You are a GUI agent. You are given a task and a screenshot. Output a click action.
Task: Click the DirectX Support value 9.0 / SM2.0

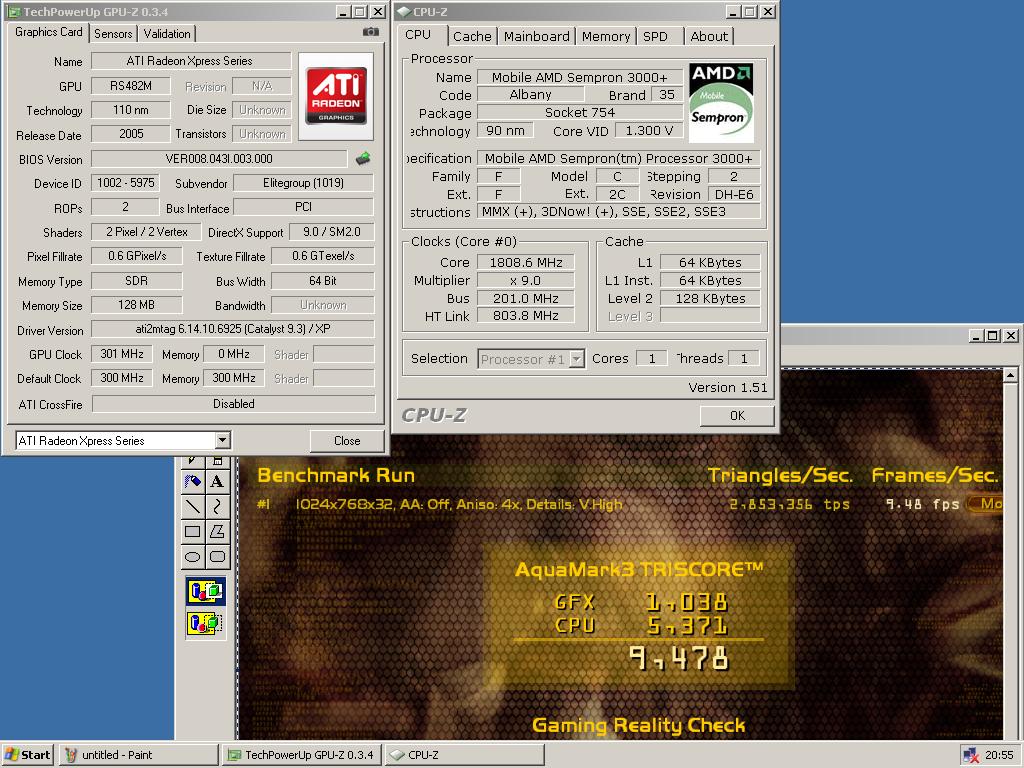[x=332, y=232]
